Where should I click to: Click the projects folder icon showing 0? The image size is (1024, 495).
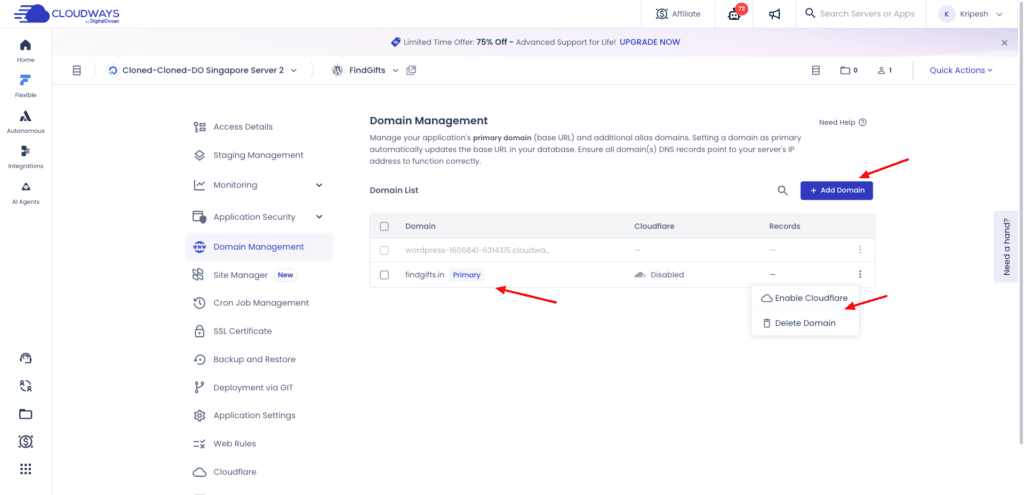tap(848, 70)
